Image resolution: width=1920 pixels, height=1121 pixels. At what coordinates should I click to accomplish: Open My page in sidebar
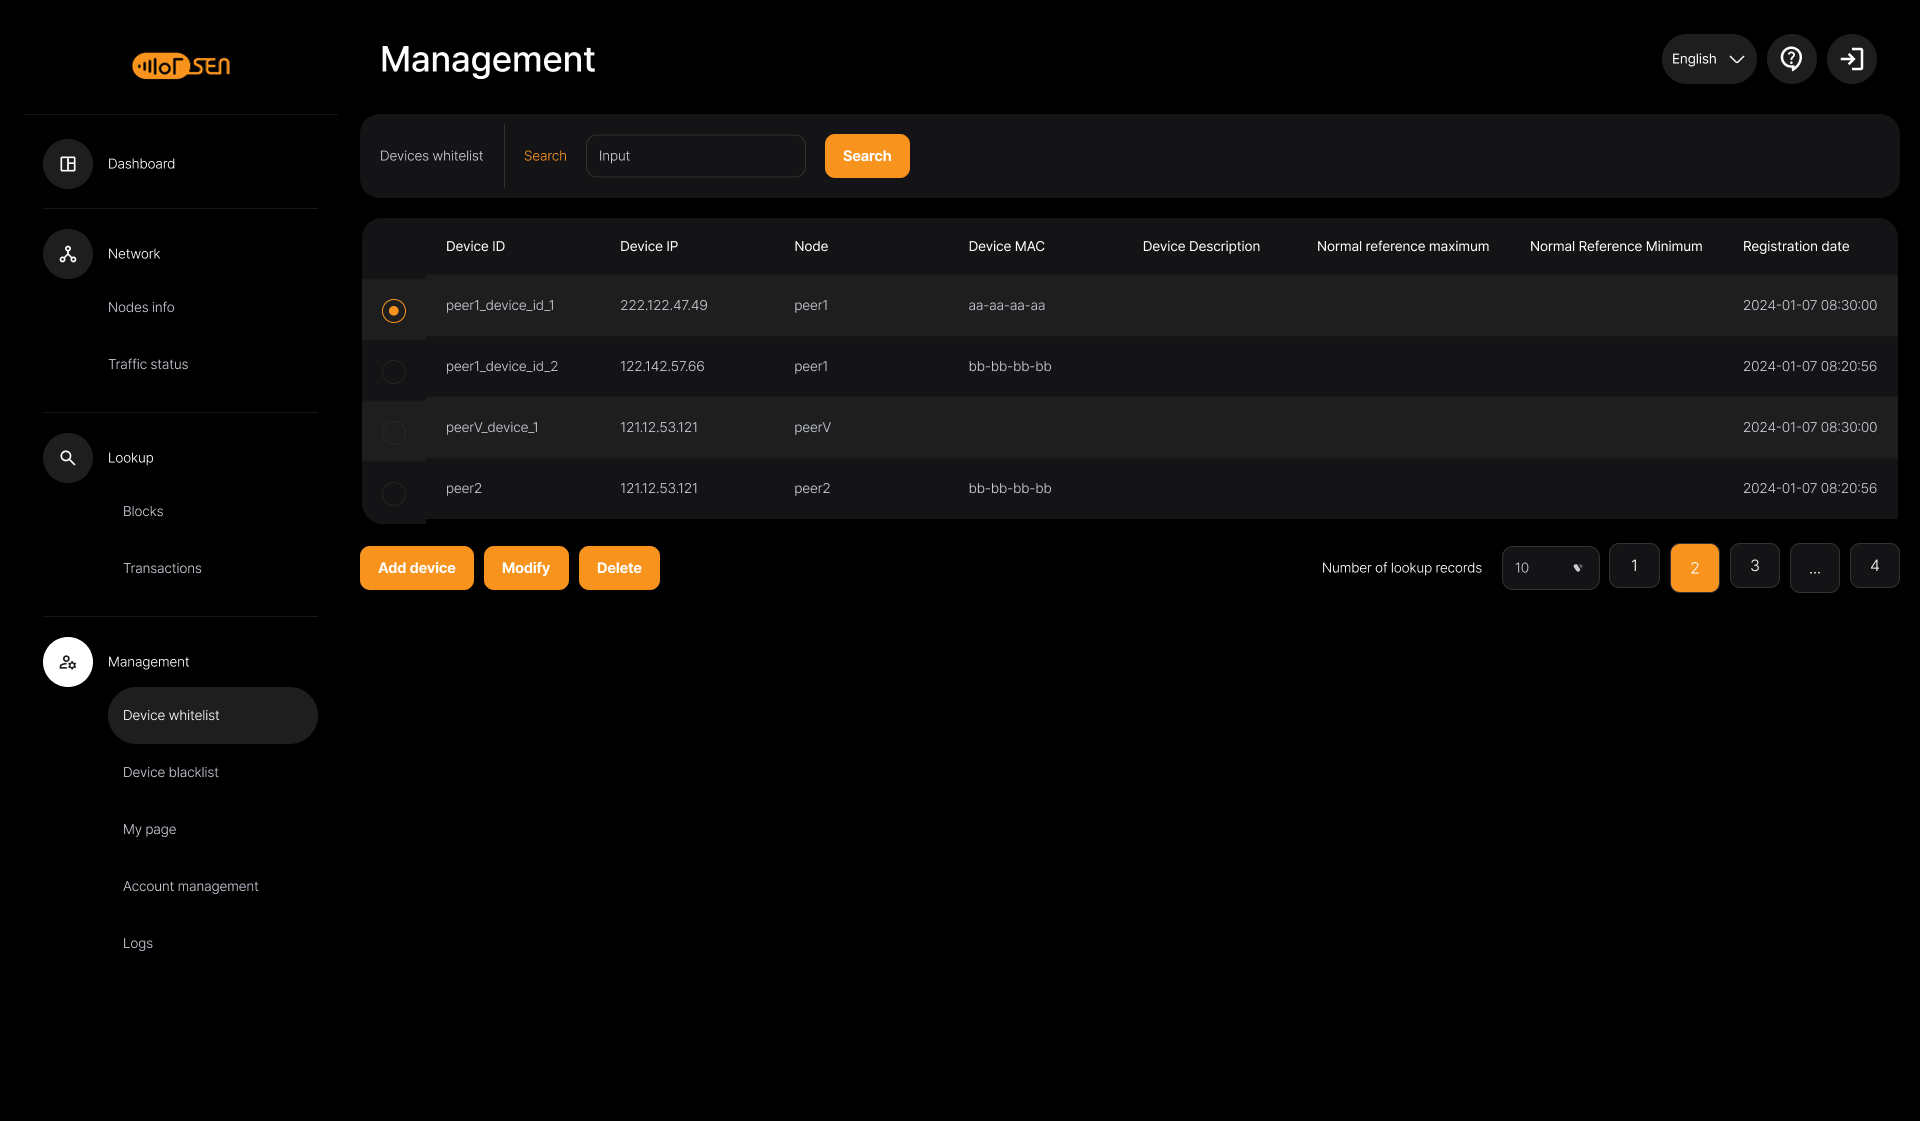(x=149, y=829)
